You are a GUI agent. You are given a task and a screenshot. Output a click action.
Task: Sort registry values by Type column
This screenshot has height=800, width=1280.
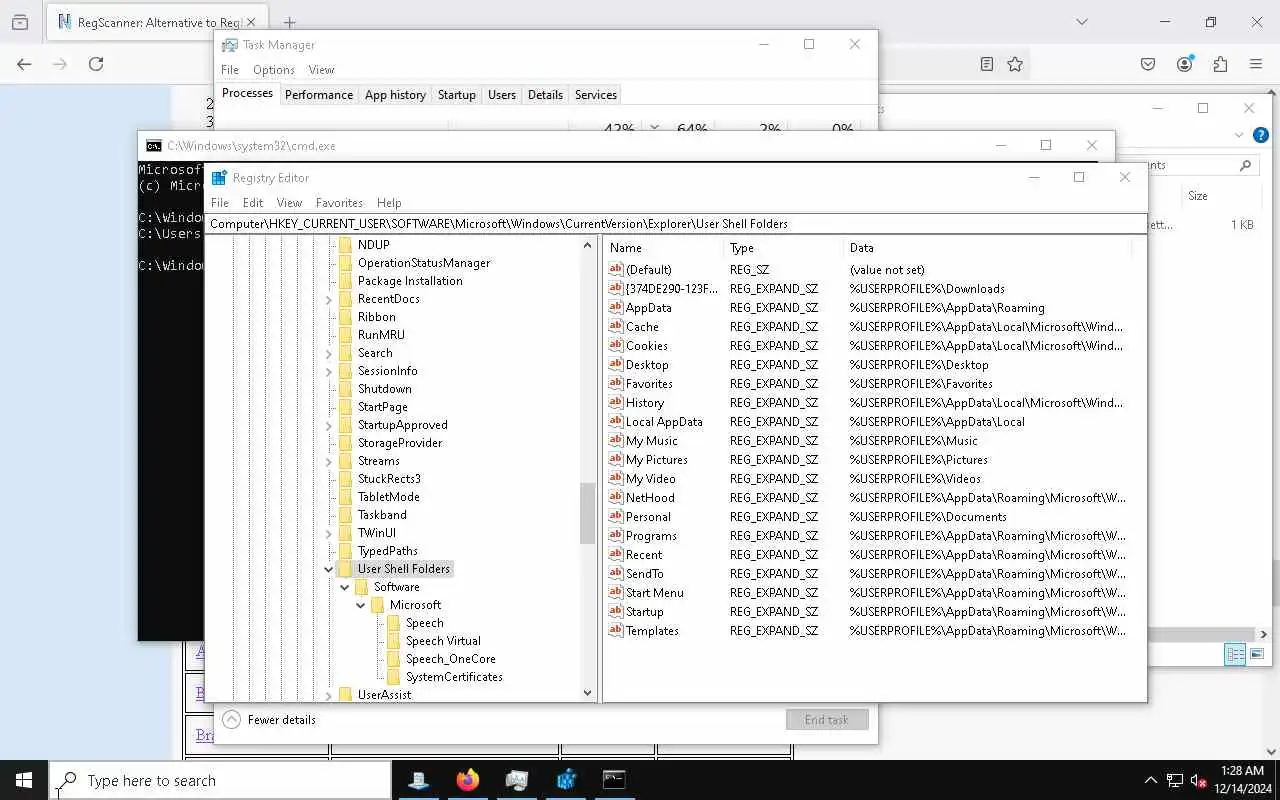[x=783, y=247]
